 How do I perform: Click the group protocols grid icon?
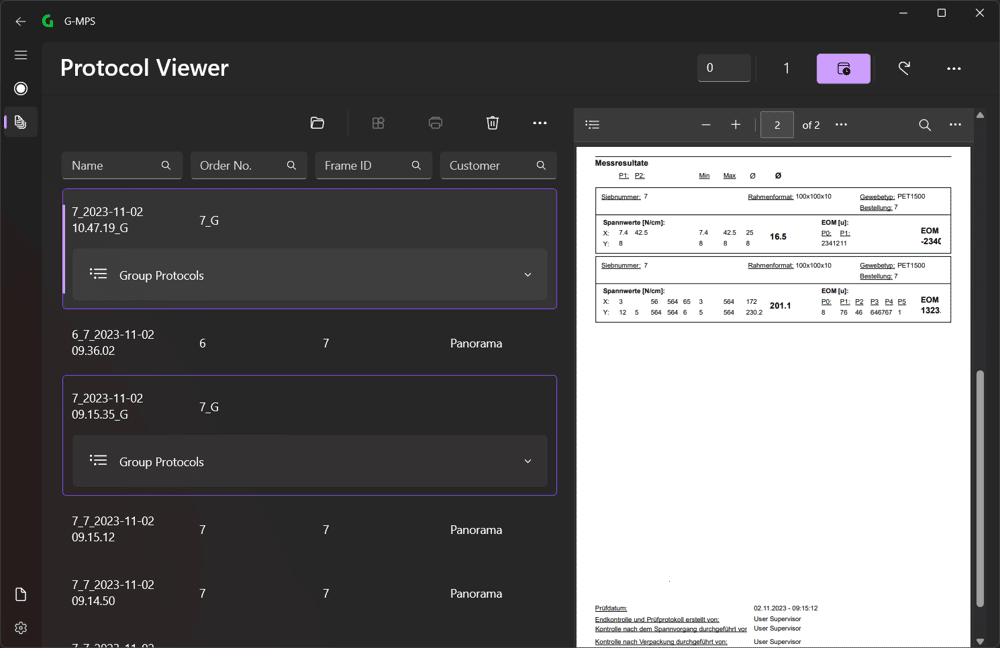point(378,123)
